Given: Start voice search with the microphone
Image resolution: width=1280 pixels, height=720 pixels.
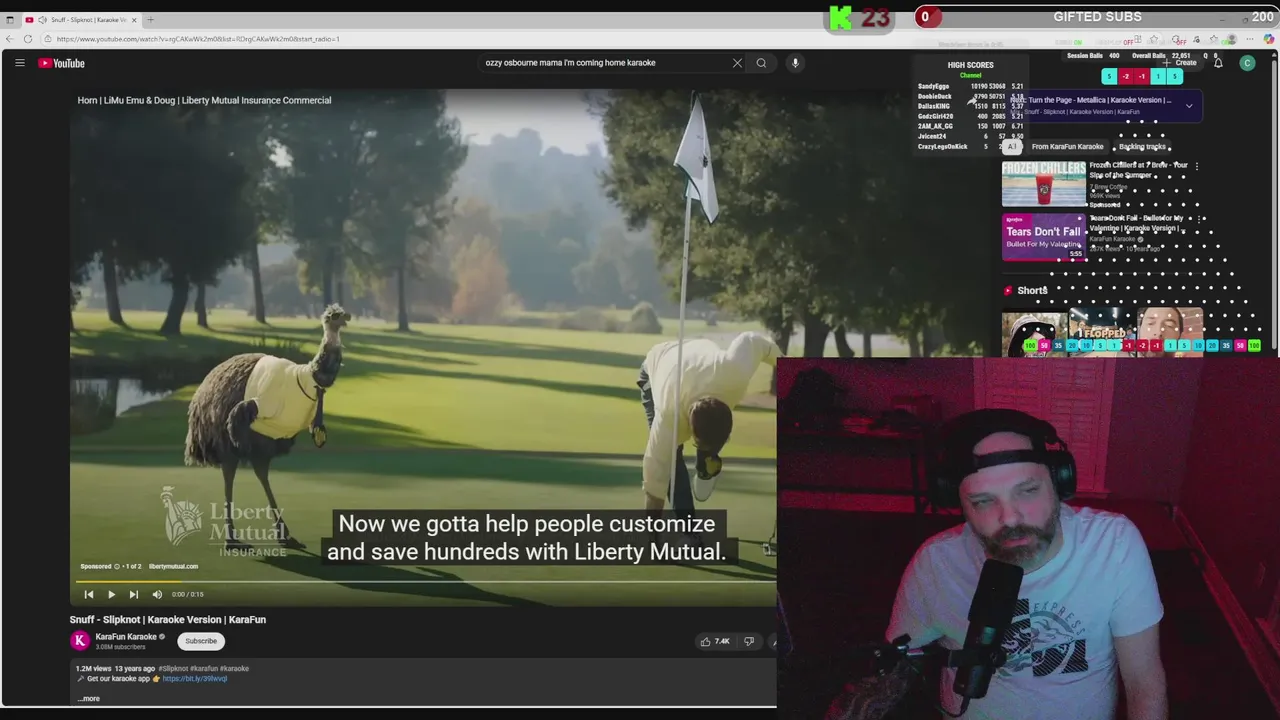Looking at the screenshot, I should 795,63.
